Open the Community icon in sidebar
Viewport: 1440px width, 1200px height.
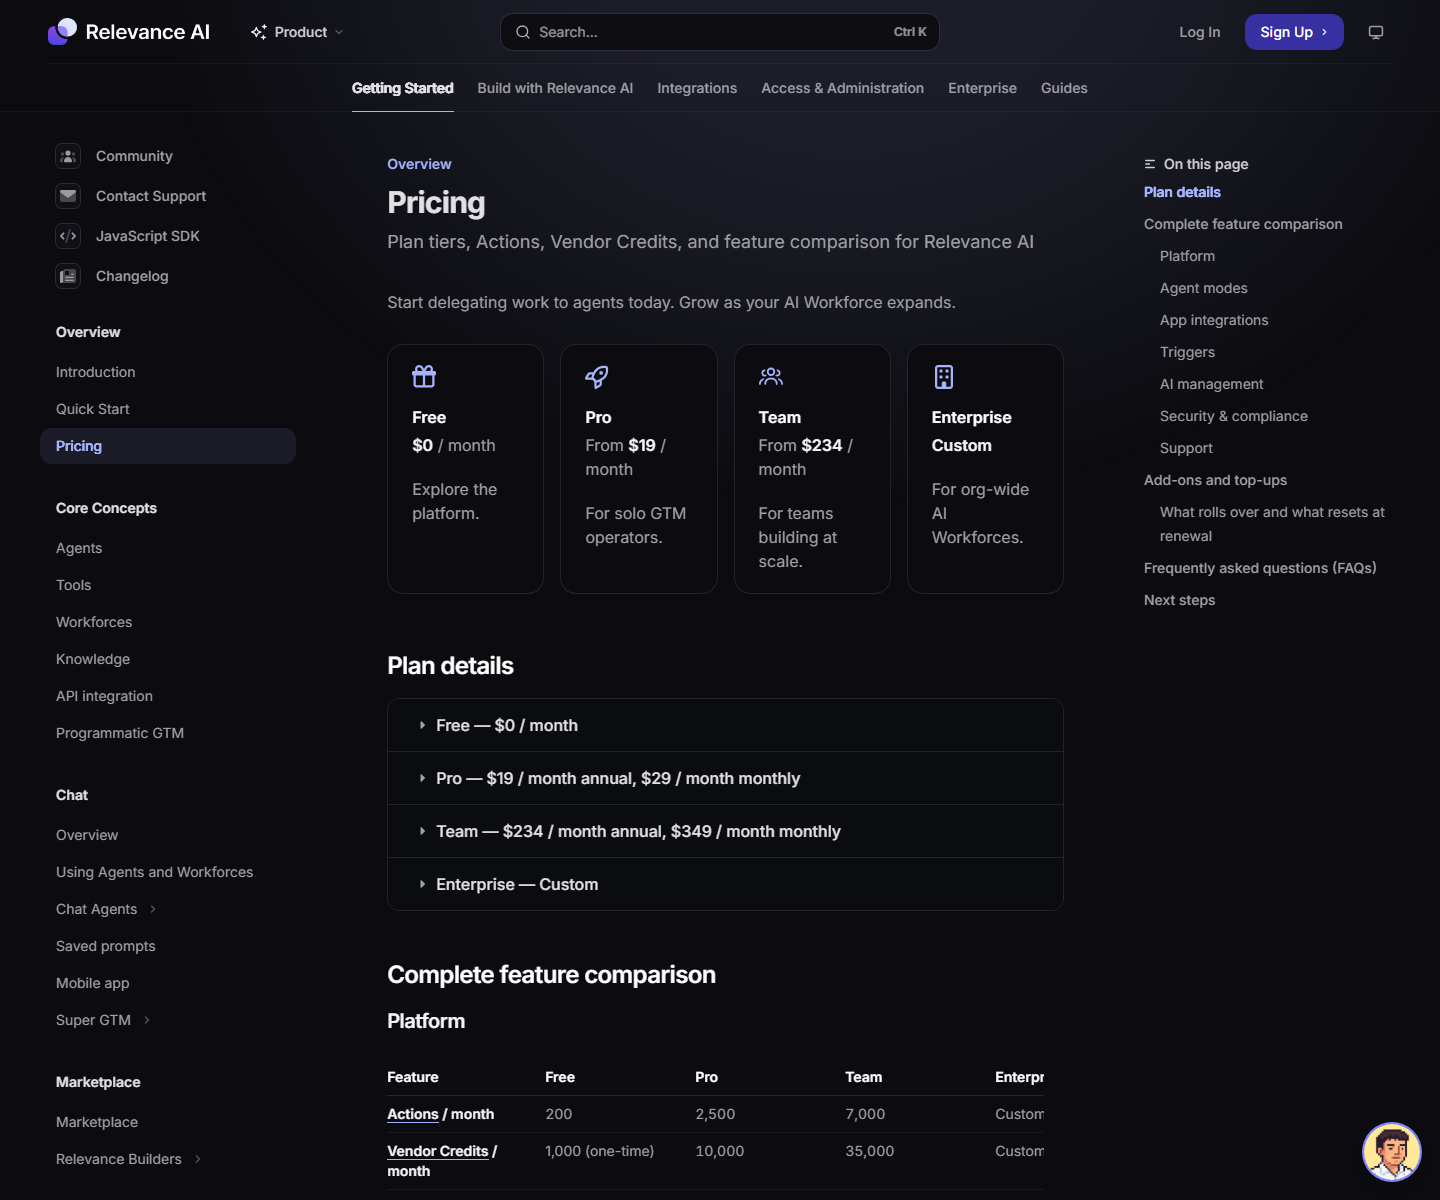[x=68, y=156]
